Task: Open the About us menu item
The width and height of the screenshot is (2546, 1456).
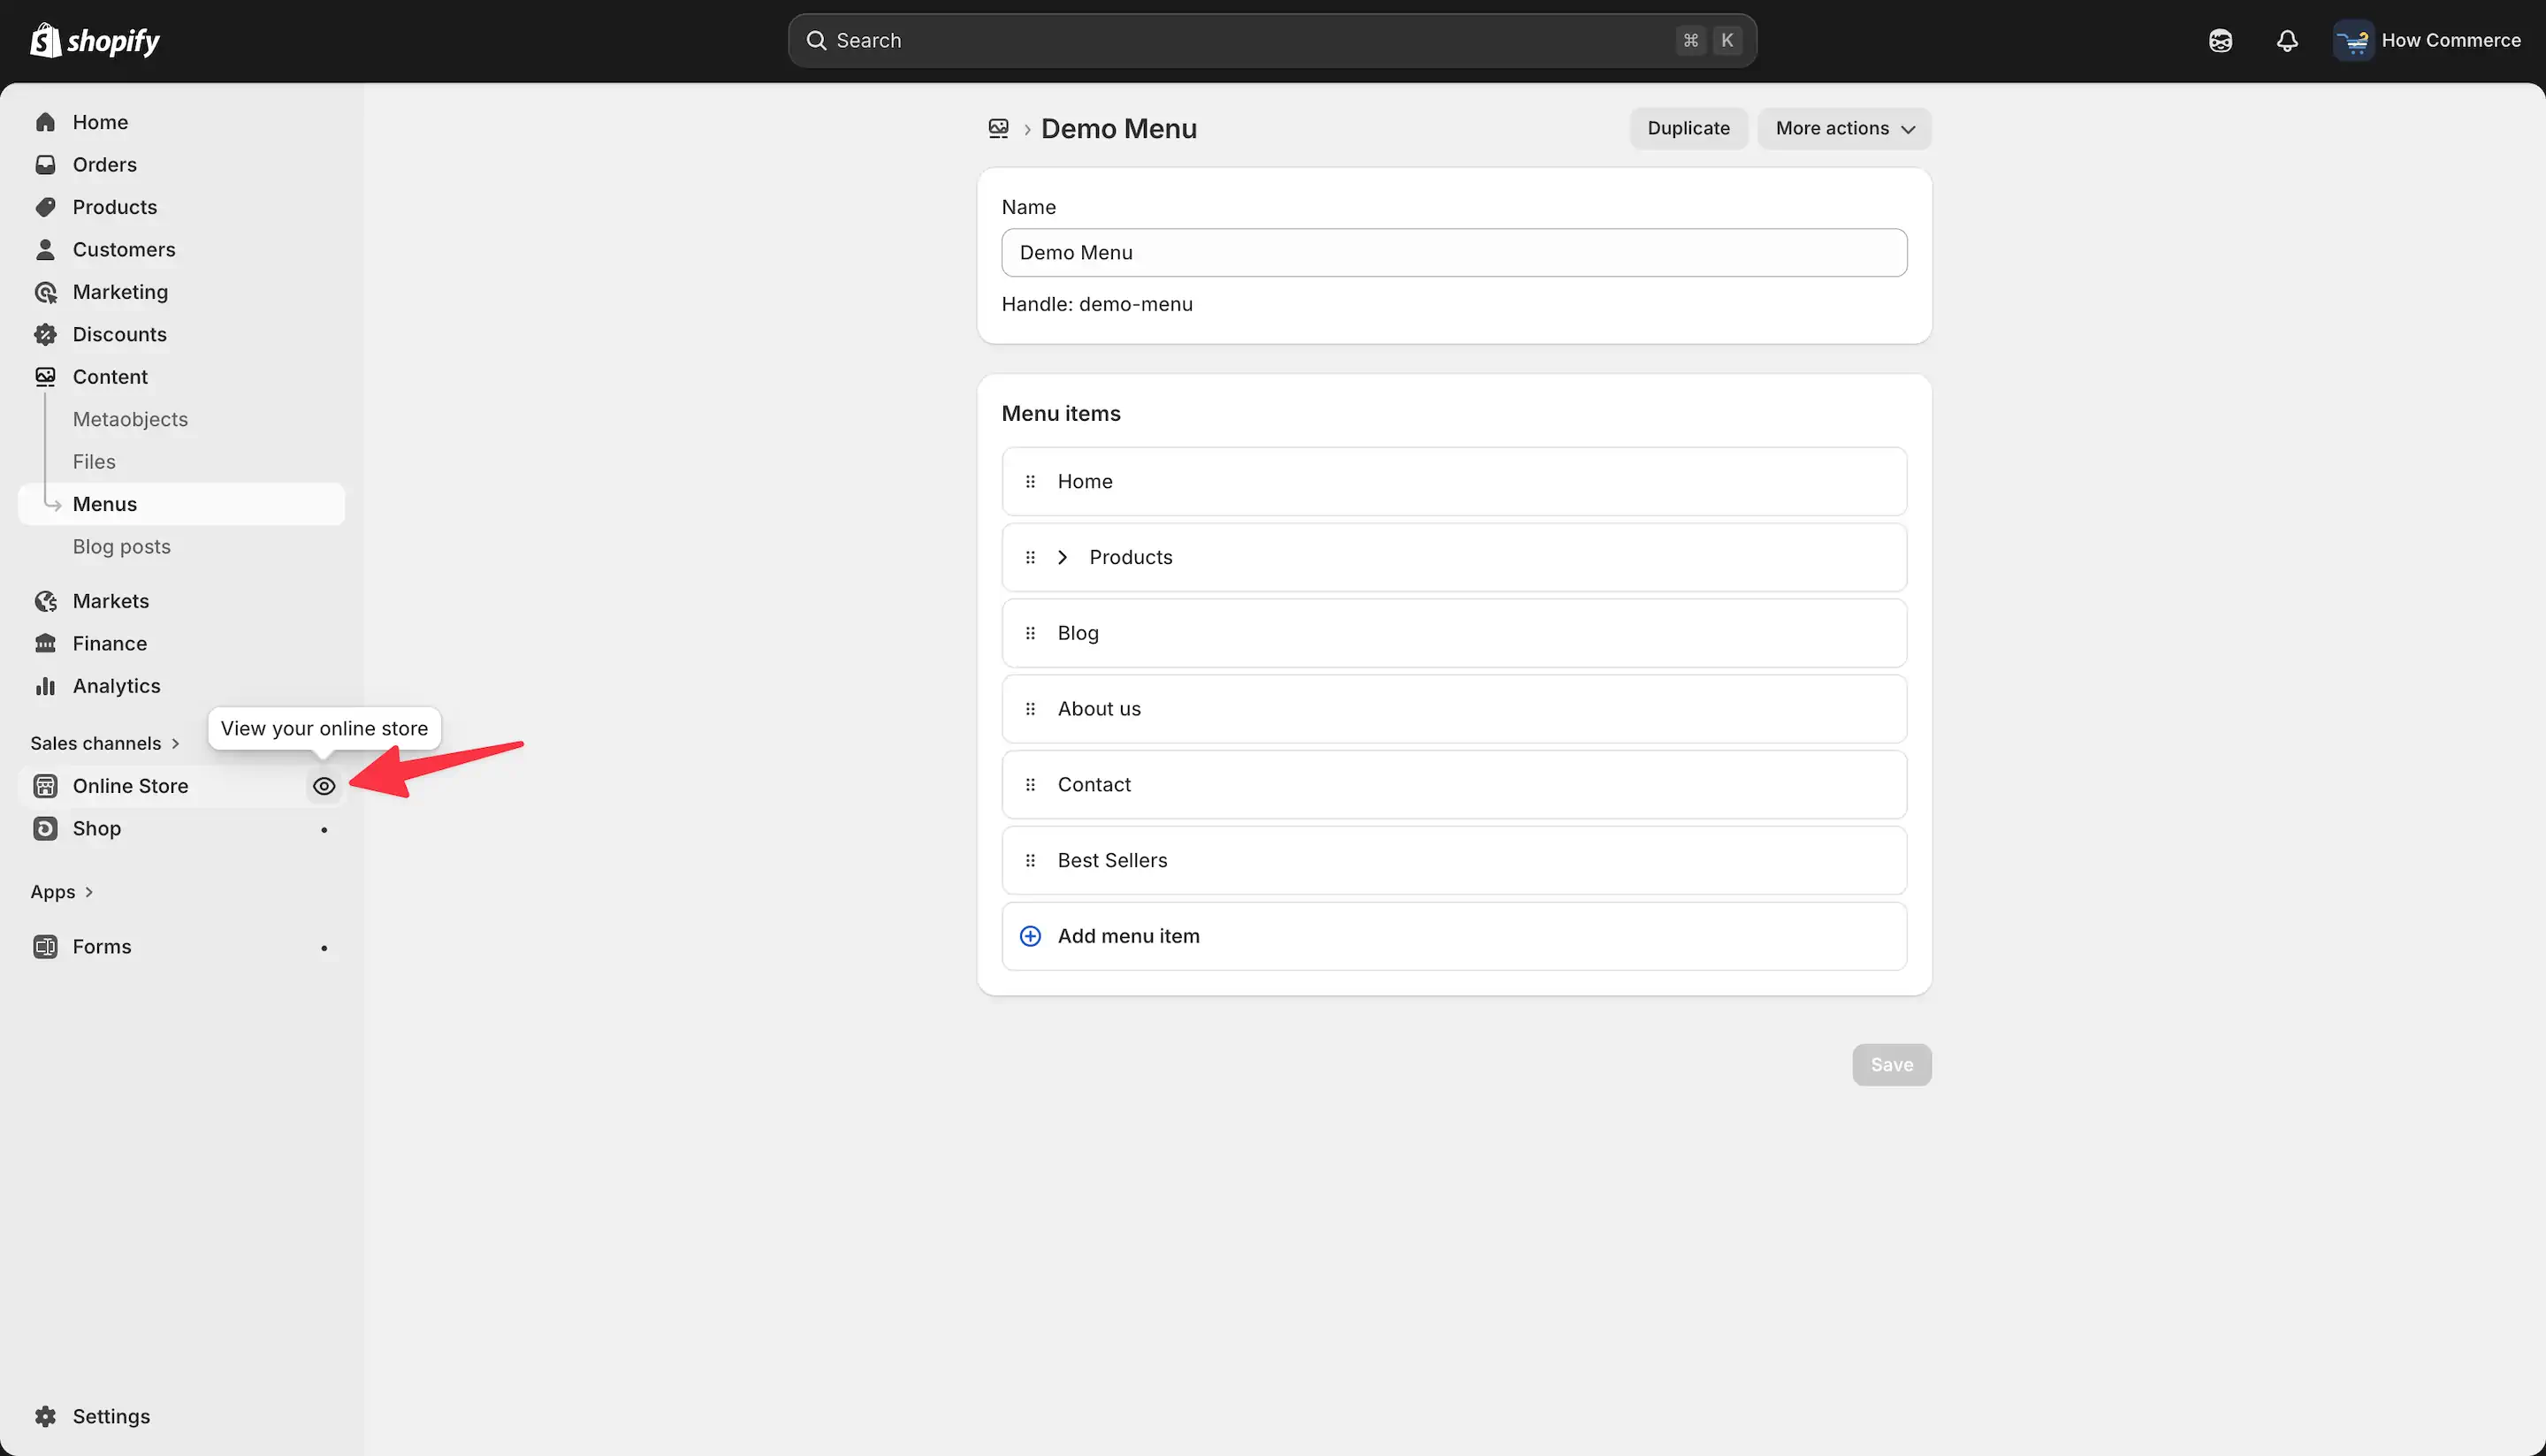Action: pyautogui.click(x=1453, y=709)
